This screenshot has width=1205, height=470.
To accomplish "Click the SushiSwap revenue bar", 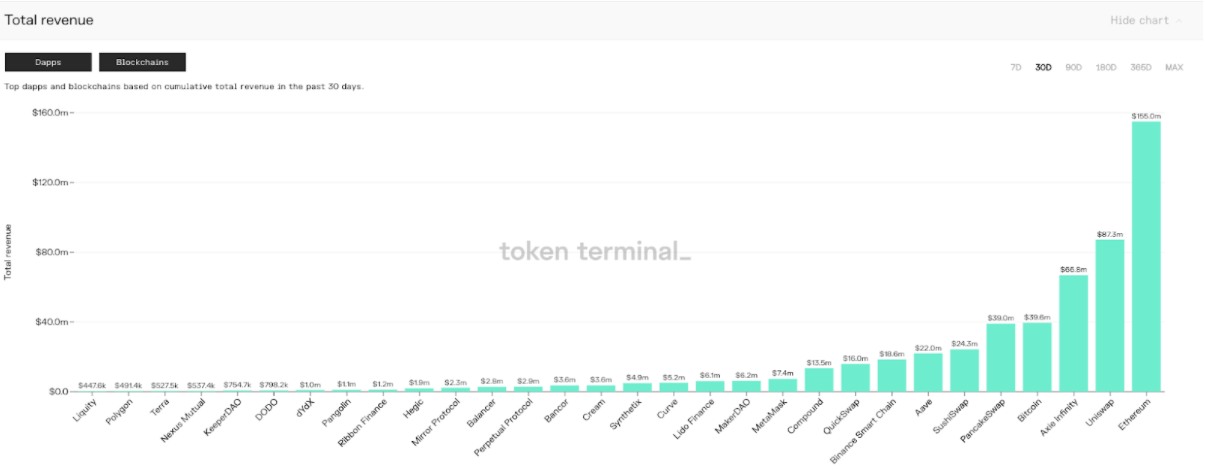I will coord(965,370).
